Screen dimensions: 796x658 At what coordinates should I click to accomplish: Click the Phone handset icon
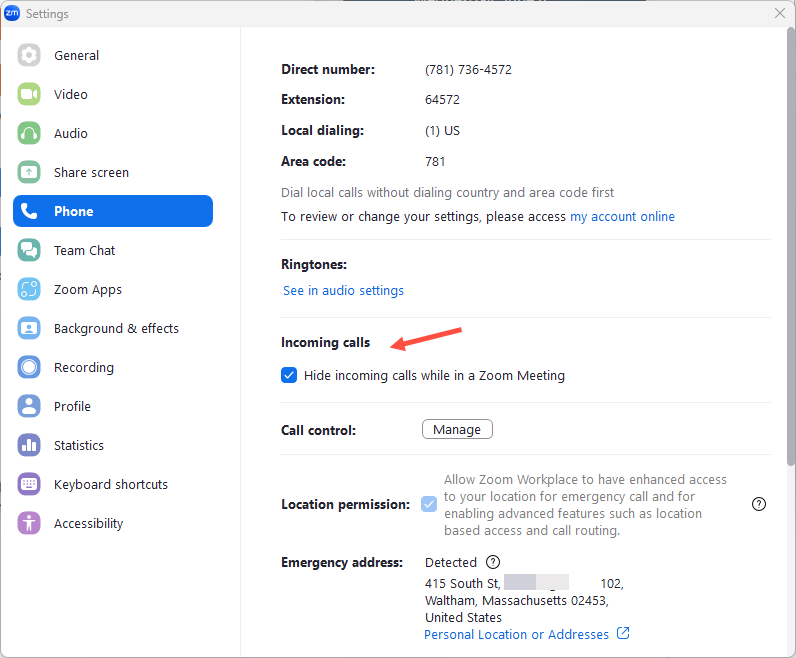pyautogui.click(x=29, y=211)
